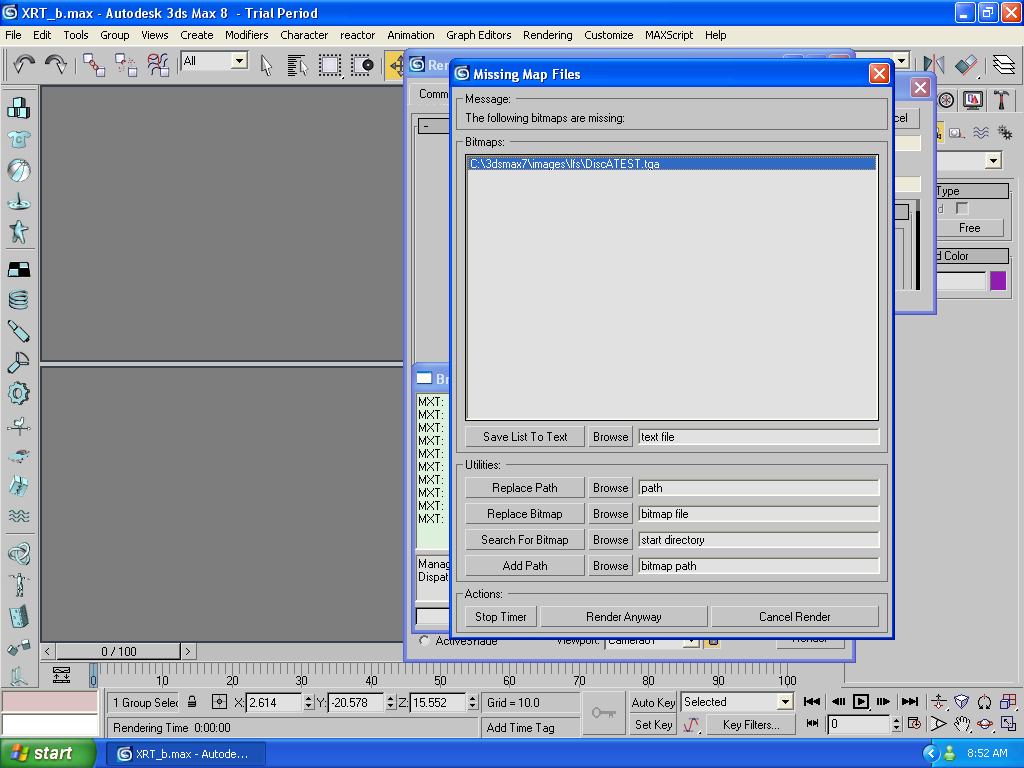
Task: Click the Set Keys large key icon
Action: (x=603, y=713)
